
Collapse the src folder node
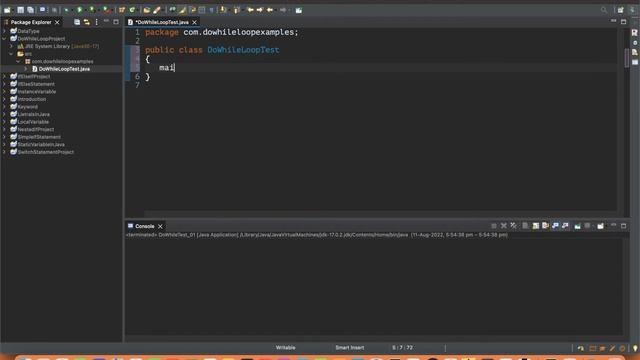(x=11, y=54)
